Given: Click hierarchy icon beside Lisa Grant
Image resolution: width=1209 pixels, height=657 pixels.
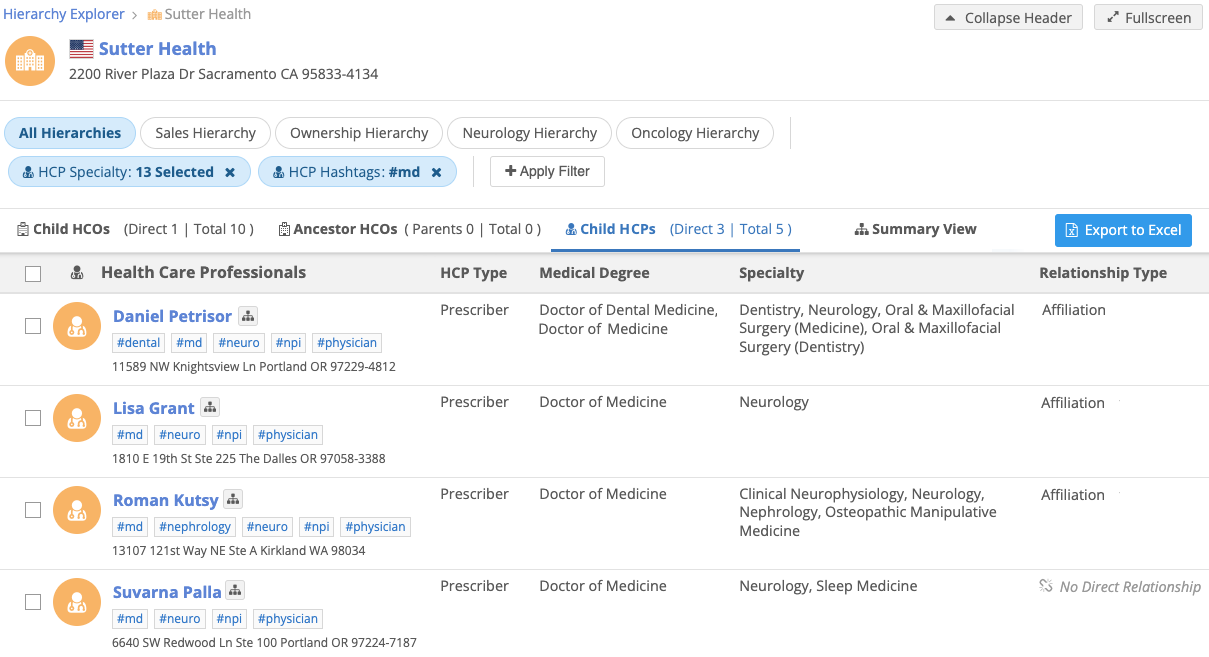Looking at the screenshot, I should (210, 407).
